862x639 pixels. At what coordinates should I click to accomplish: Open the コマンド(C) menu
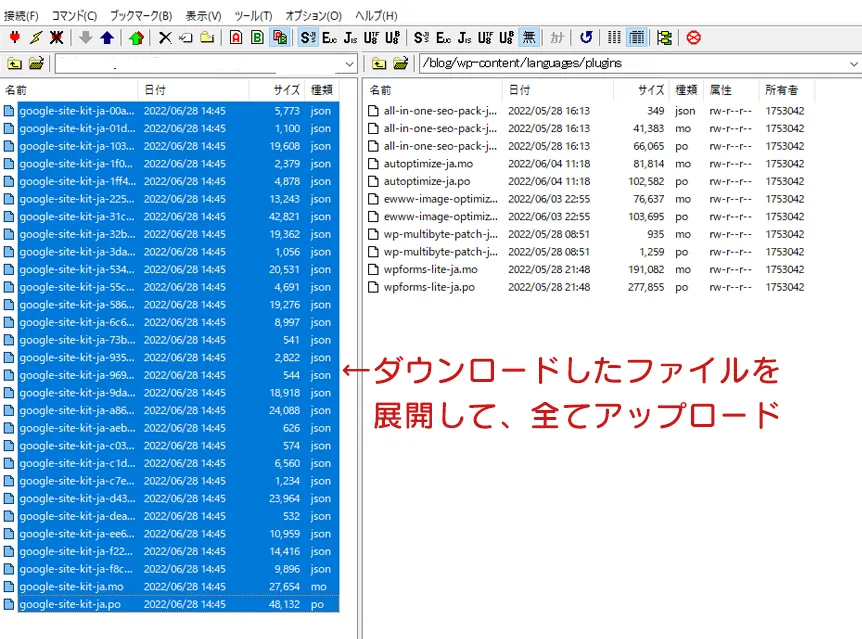coord(74,16)
